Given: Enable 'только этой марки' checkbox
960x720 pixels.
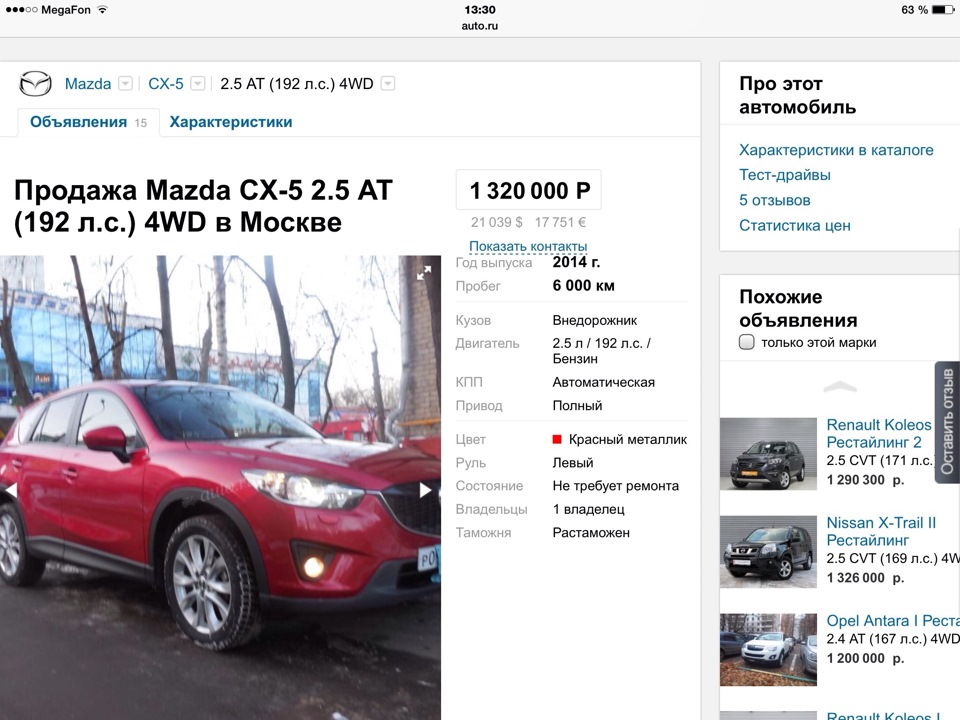Looking at the screenshot, I should point(746,342).
